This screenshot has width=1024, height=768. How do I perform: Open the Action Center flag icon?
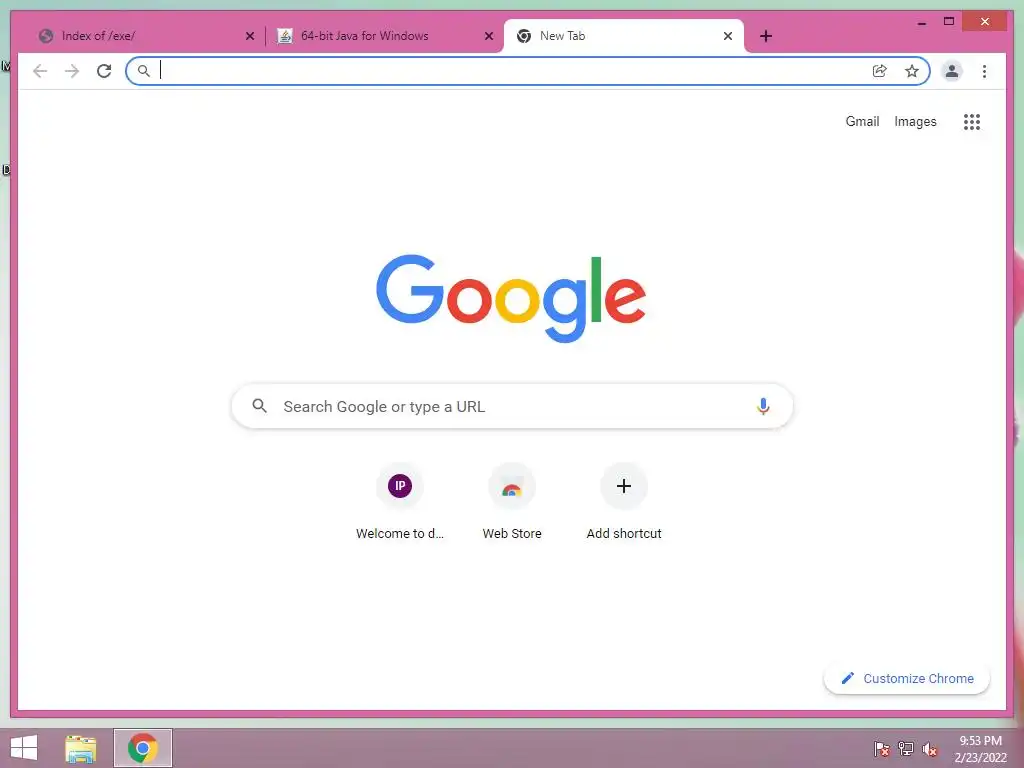click(881, 749)
